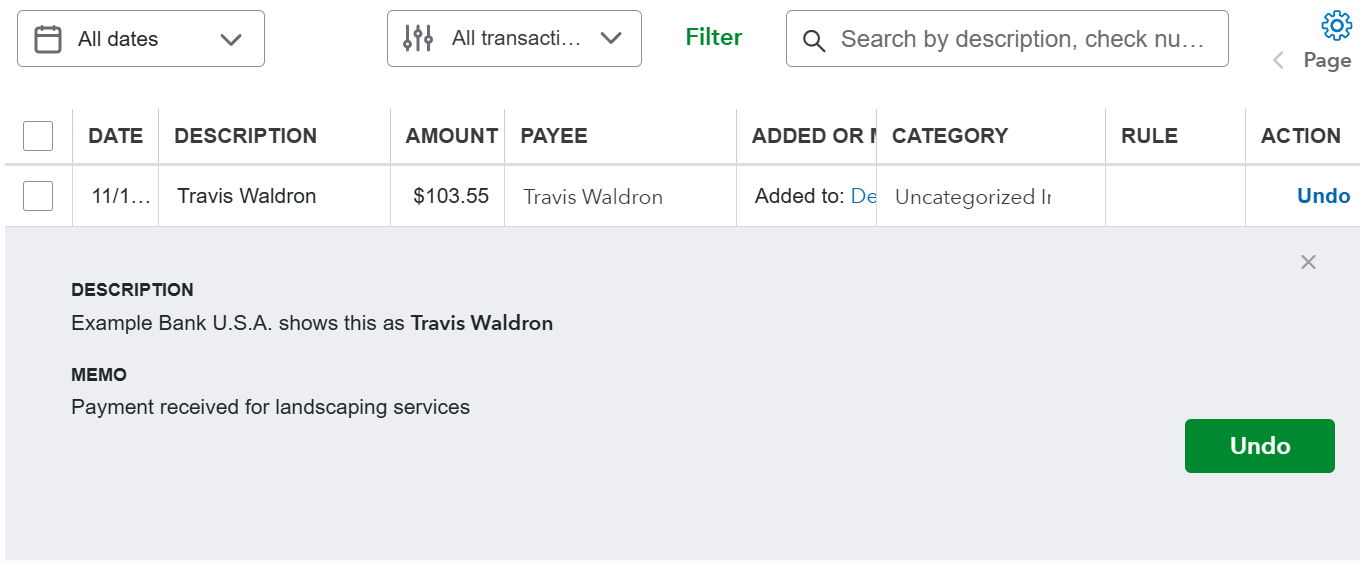This screenshot has height=562, width=1360.
Task: Click the sliders icon in transactions filter
Action: pos(418,39)
